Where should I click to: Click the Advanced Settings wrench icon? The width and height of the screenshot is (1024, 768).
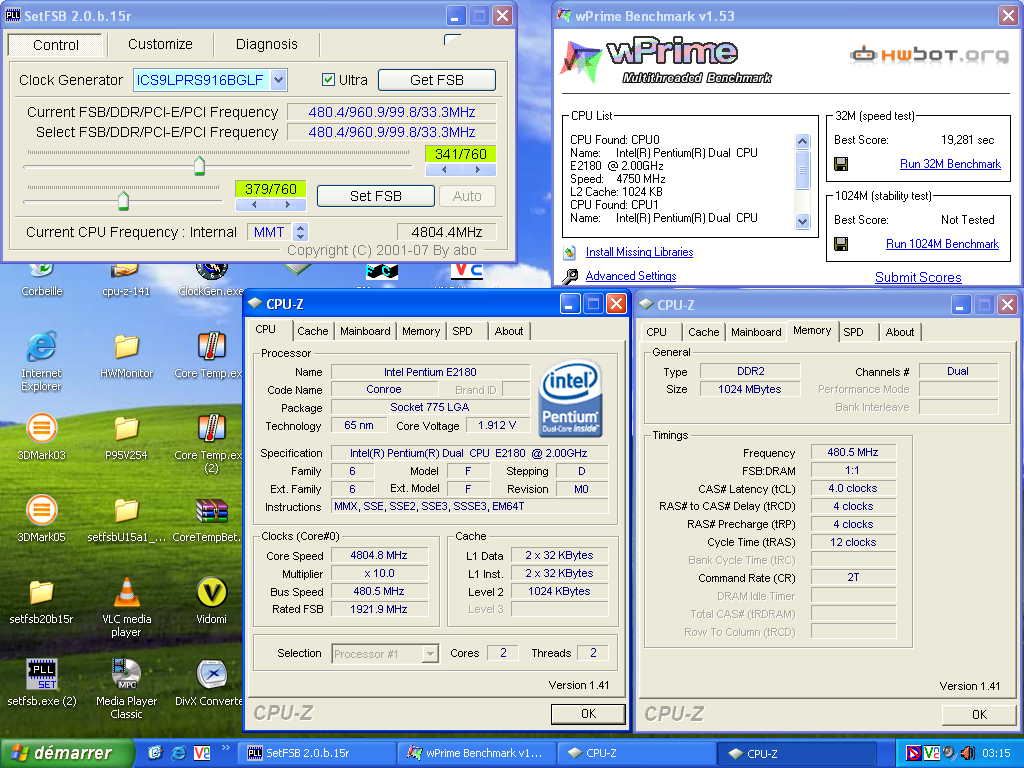click(569, 276)
